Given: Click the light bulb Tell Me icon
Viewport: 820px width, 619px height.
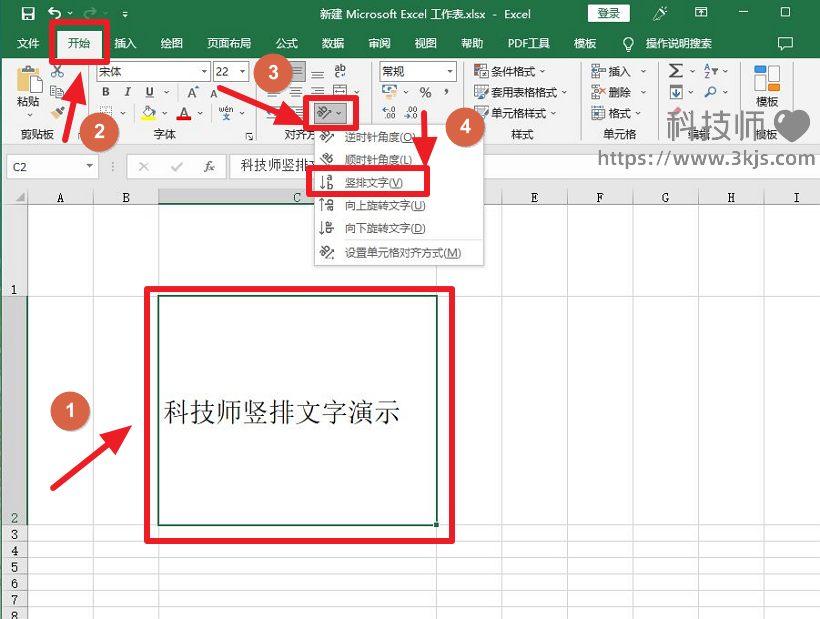Looking at the screenshot, I should 628,44.
